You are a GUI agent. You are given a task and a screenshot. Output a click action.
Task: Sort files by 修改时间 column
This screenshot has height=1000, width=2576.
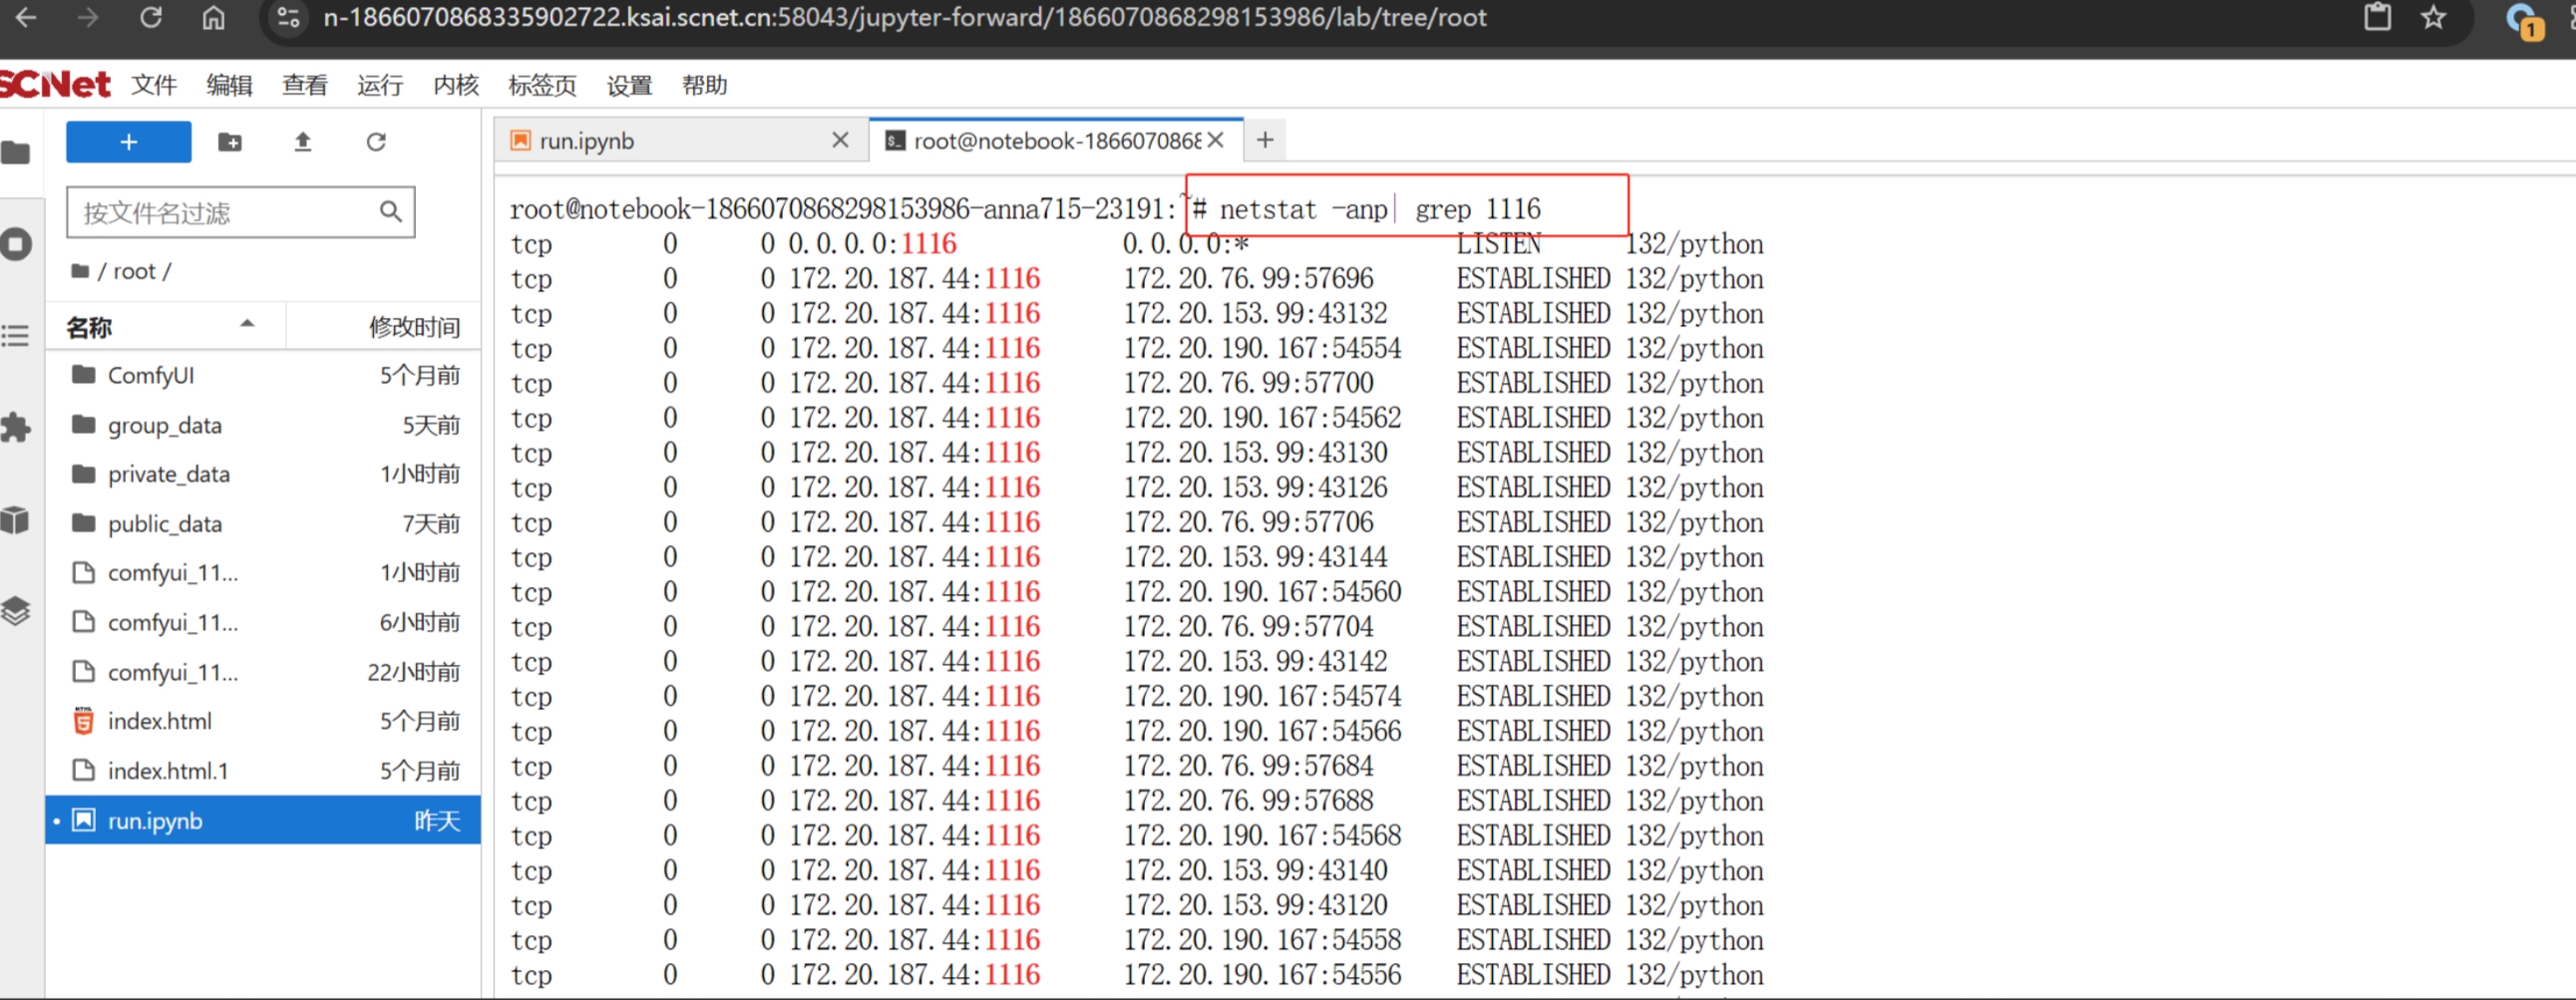coord(414,327)
